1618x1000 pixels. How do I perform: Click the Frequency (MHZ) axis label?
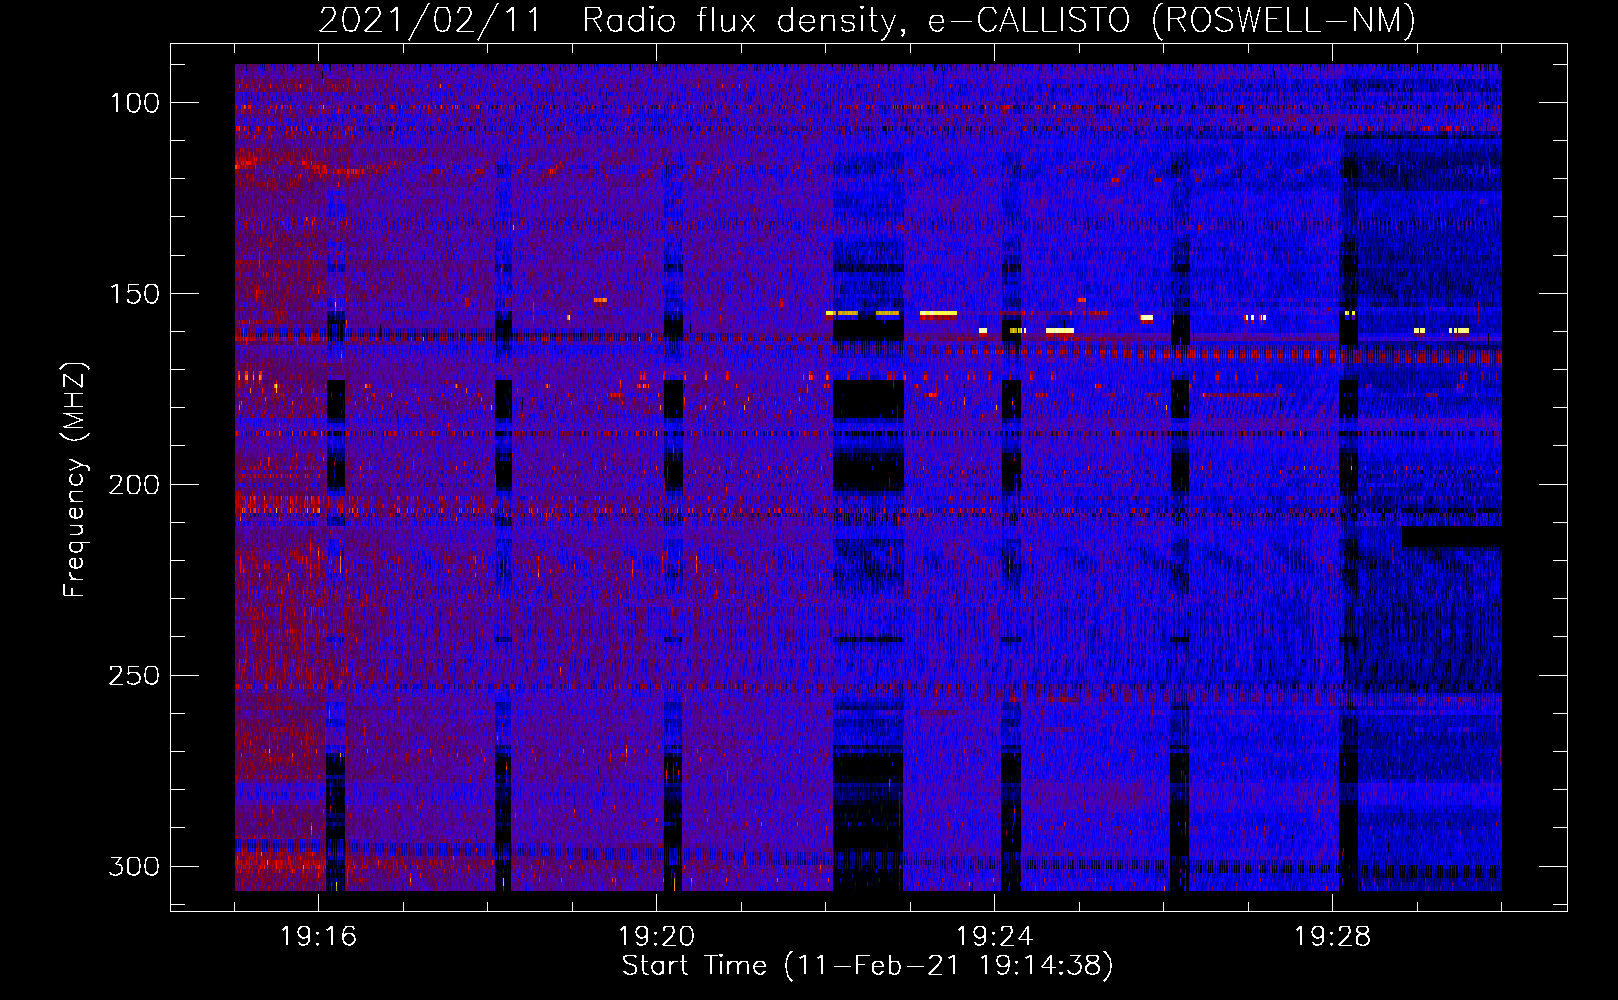pyautogui.click(x=75, y=480)
